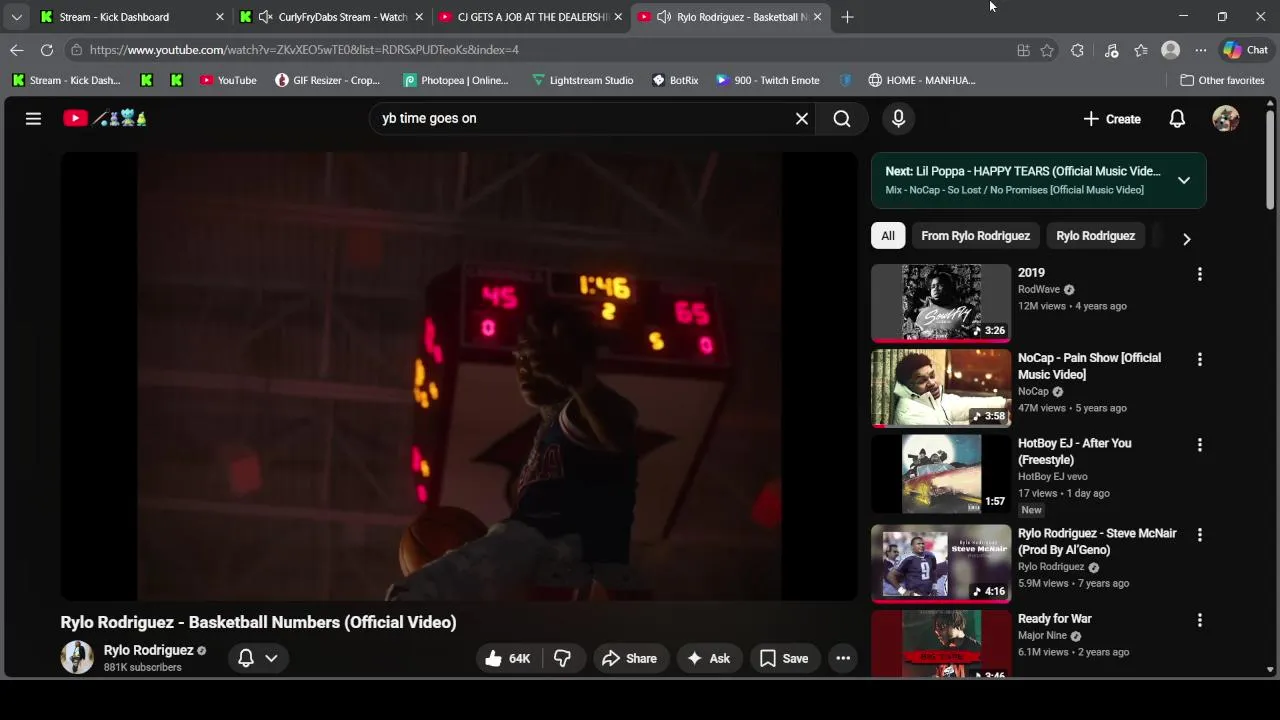Open GIF Resizer bookmark
The width and height of the screenshot is (1280, 720).
328,80
